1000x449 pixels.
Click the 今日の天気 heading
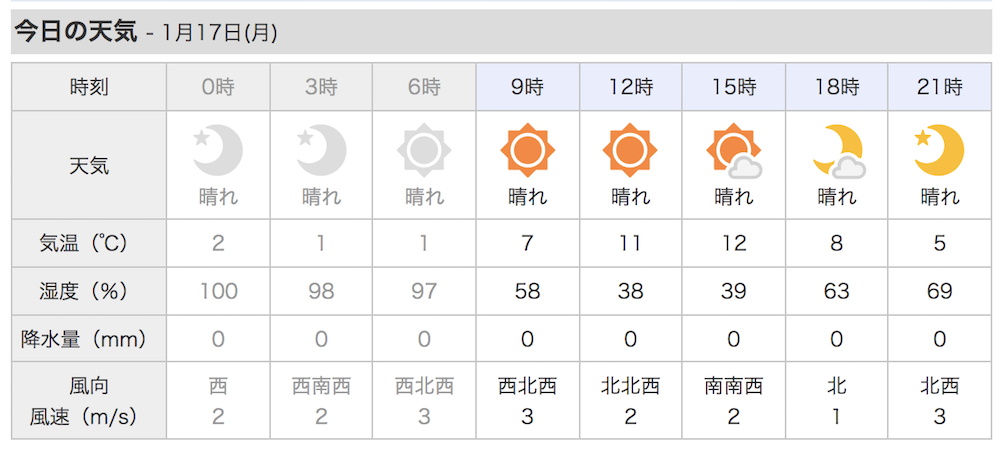point(77,31)
